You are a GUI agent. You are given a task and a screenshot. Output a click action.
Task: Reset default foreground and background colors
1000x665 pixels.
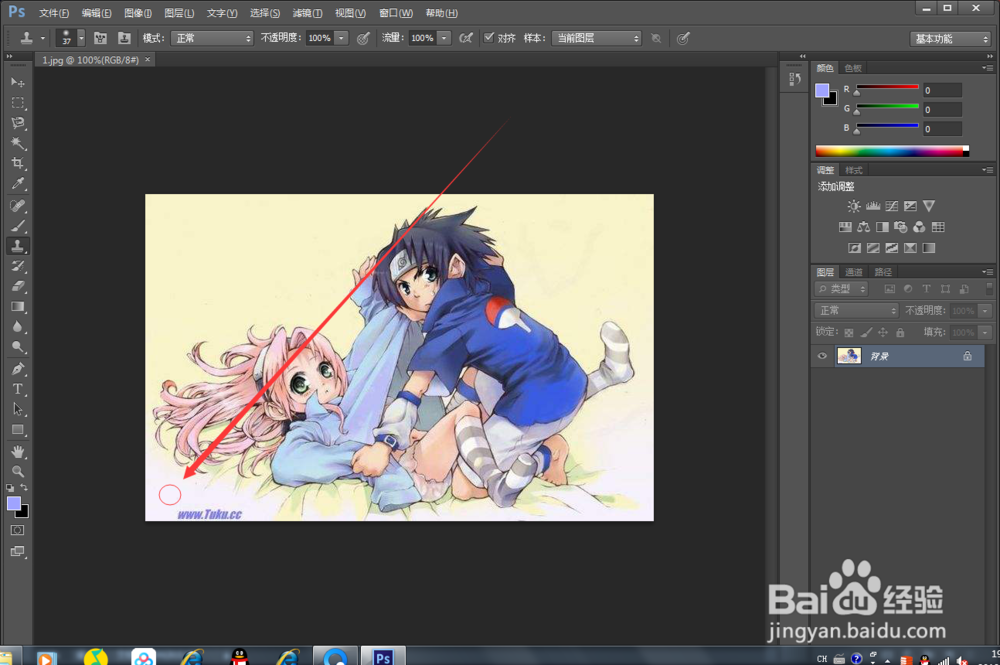pyautogui.click(x=10, y=488)
